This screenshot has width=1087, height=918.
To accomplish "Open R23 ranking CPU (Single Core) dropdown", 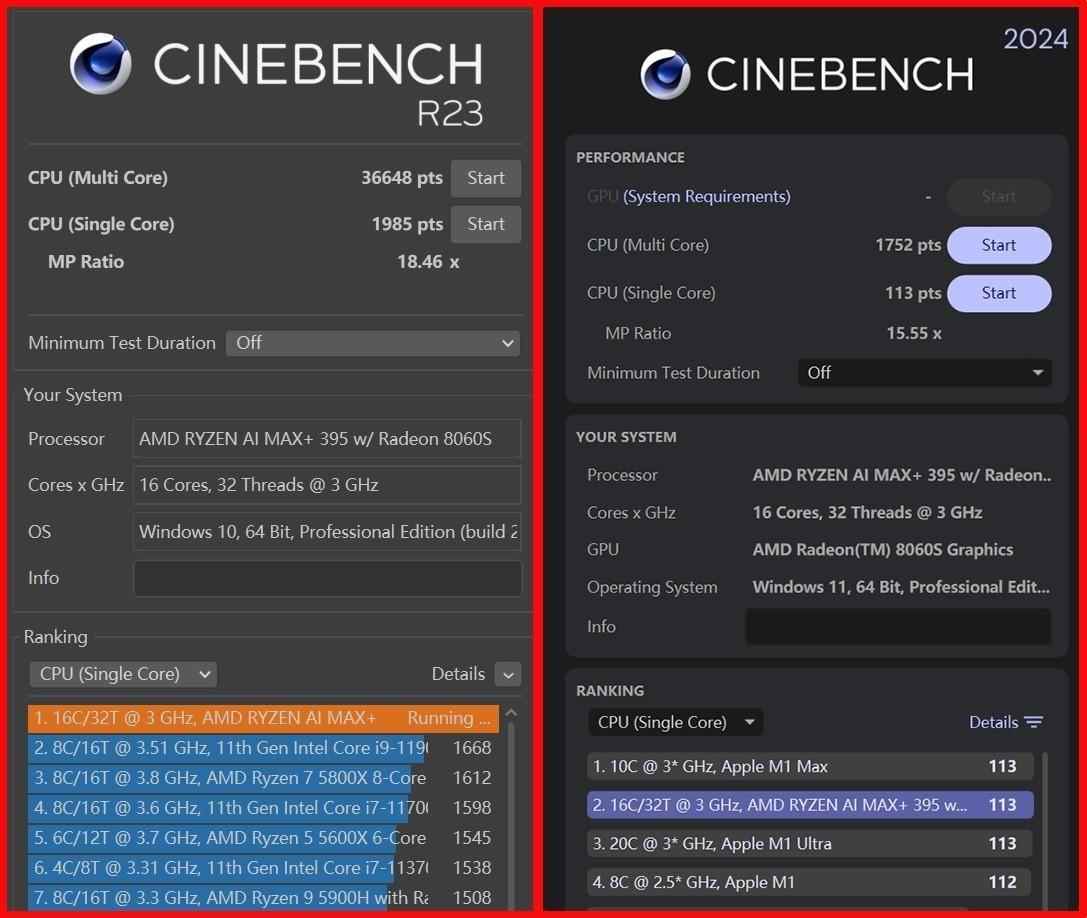I will coord(123,674).
